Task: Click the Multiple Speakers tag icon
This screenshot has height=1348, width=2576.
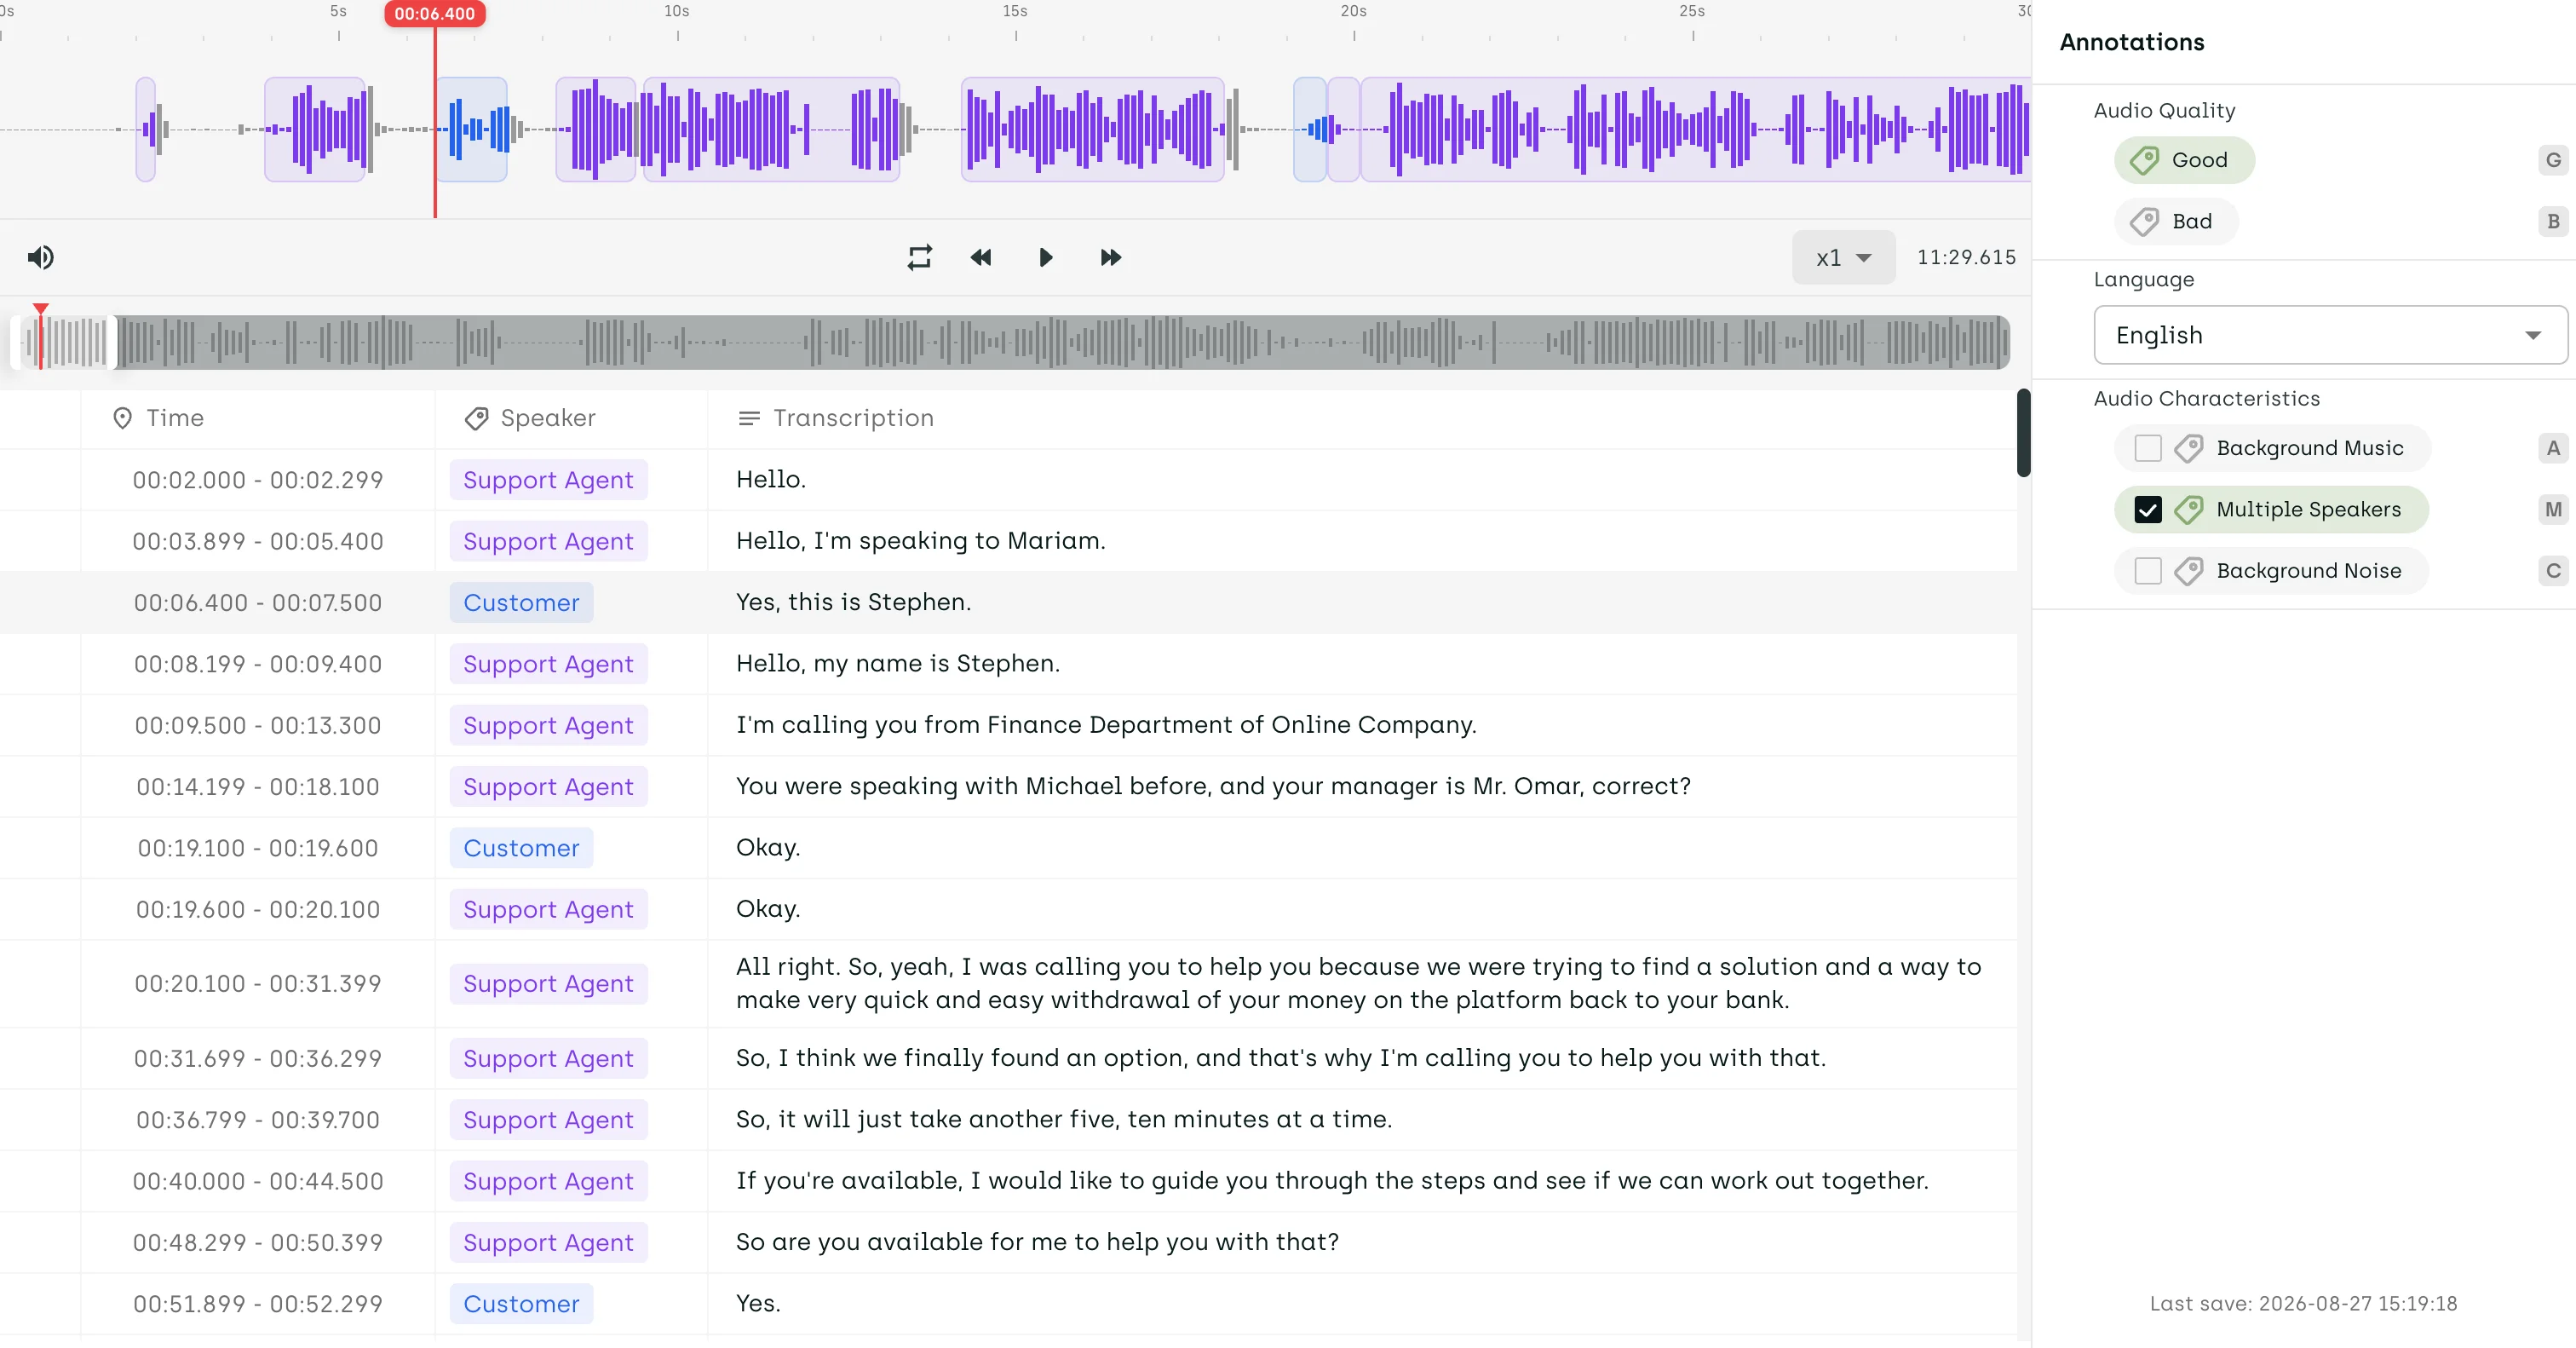Action: click(x=2188, y=510)
